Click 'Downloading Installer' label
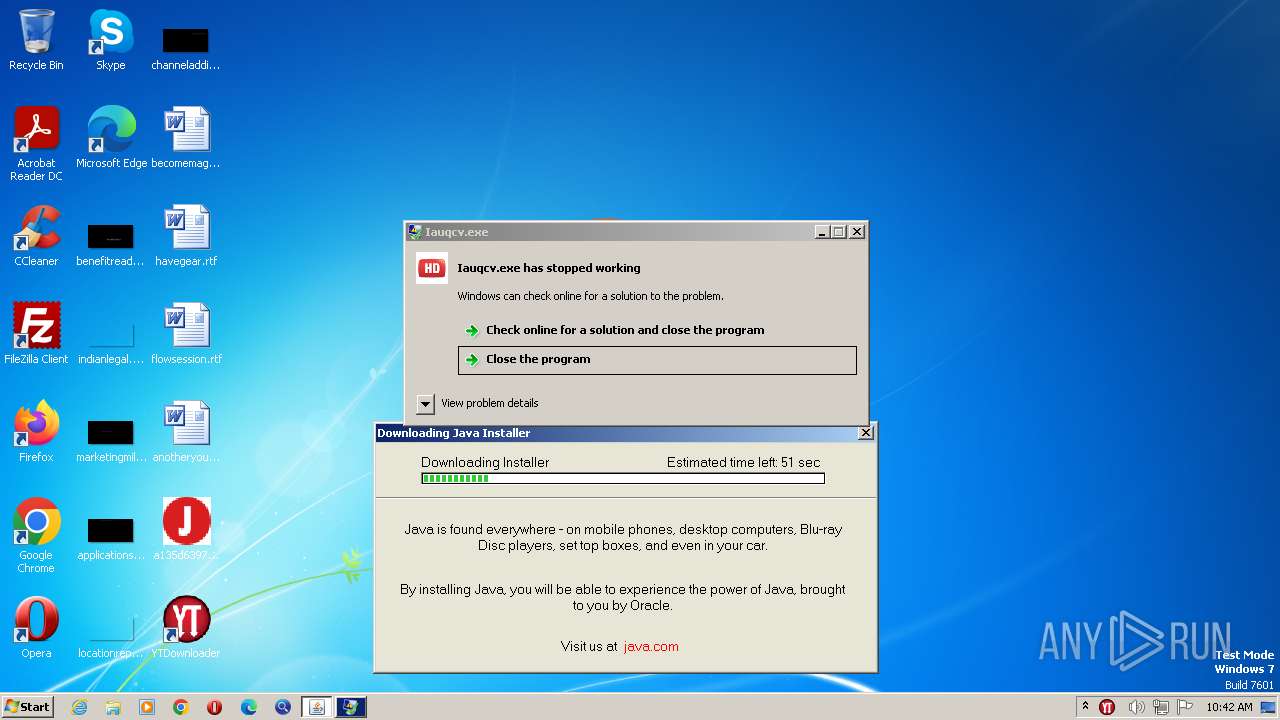 pyautogui.click(x=485, y=462)
